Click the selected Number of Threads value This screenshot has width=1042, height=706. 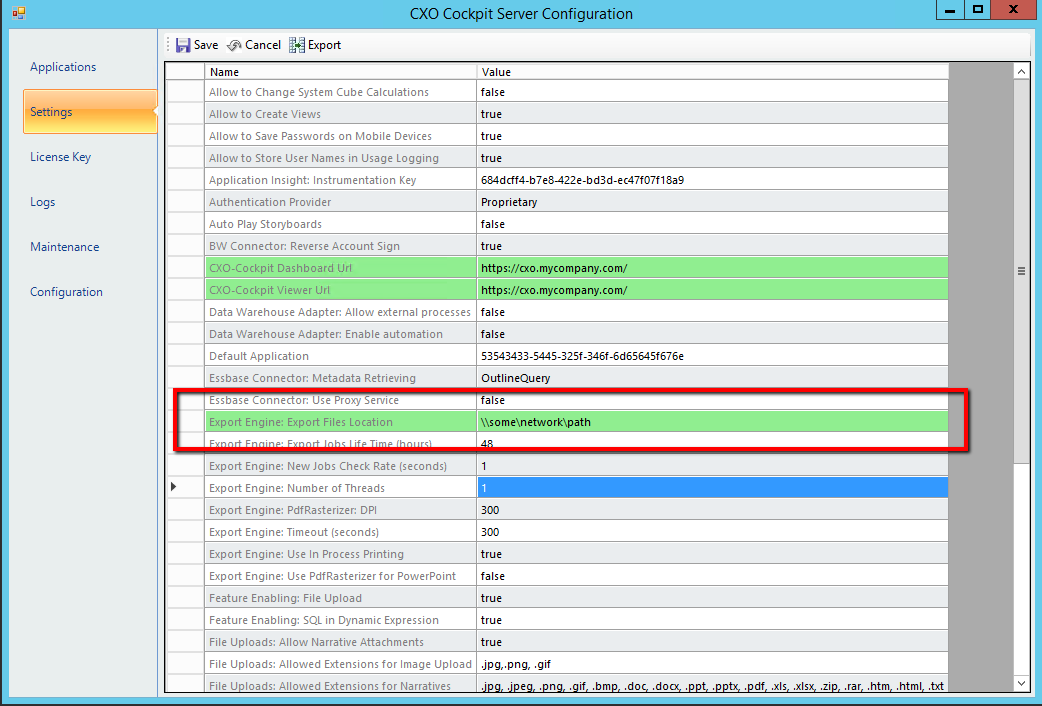click(712, 488)
